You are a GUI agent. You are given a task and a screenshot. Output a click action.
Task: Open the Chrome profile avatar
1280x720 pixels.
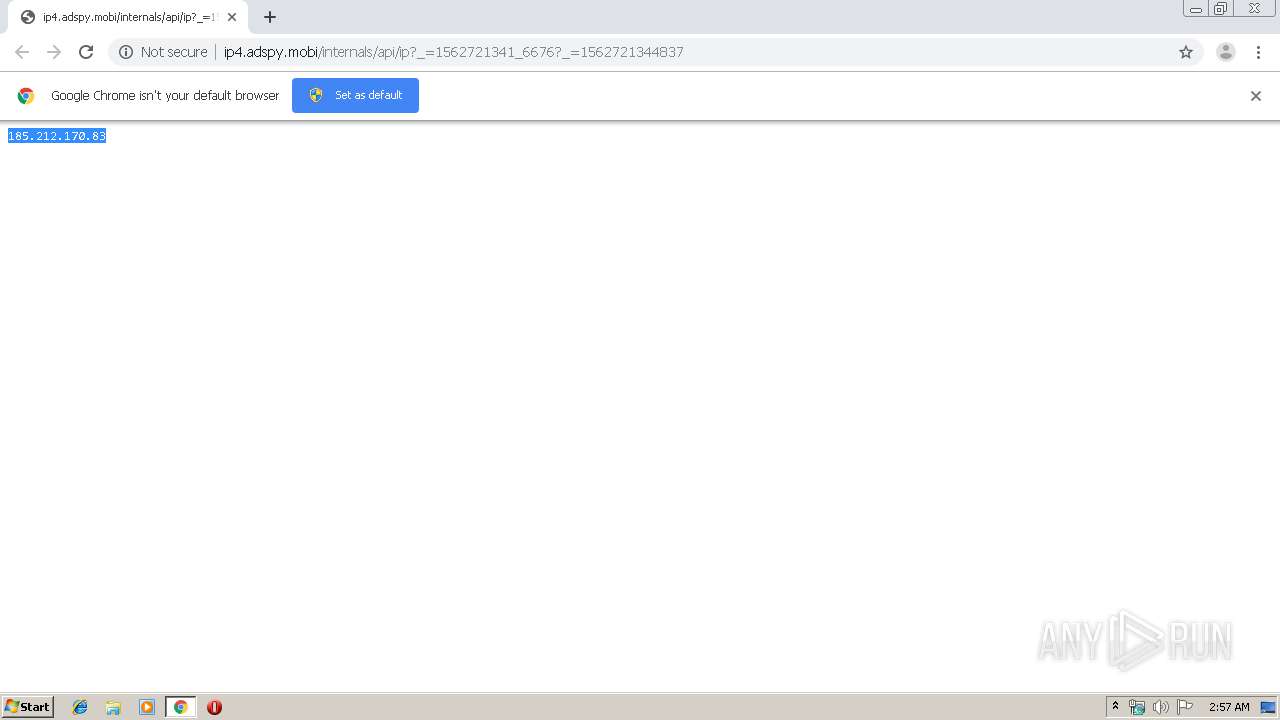coord(1226,52)
